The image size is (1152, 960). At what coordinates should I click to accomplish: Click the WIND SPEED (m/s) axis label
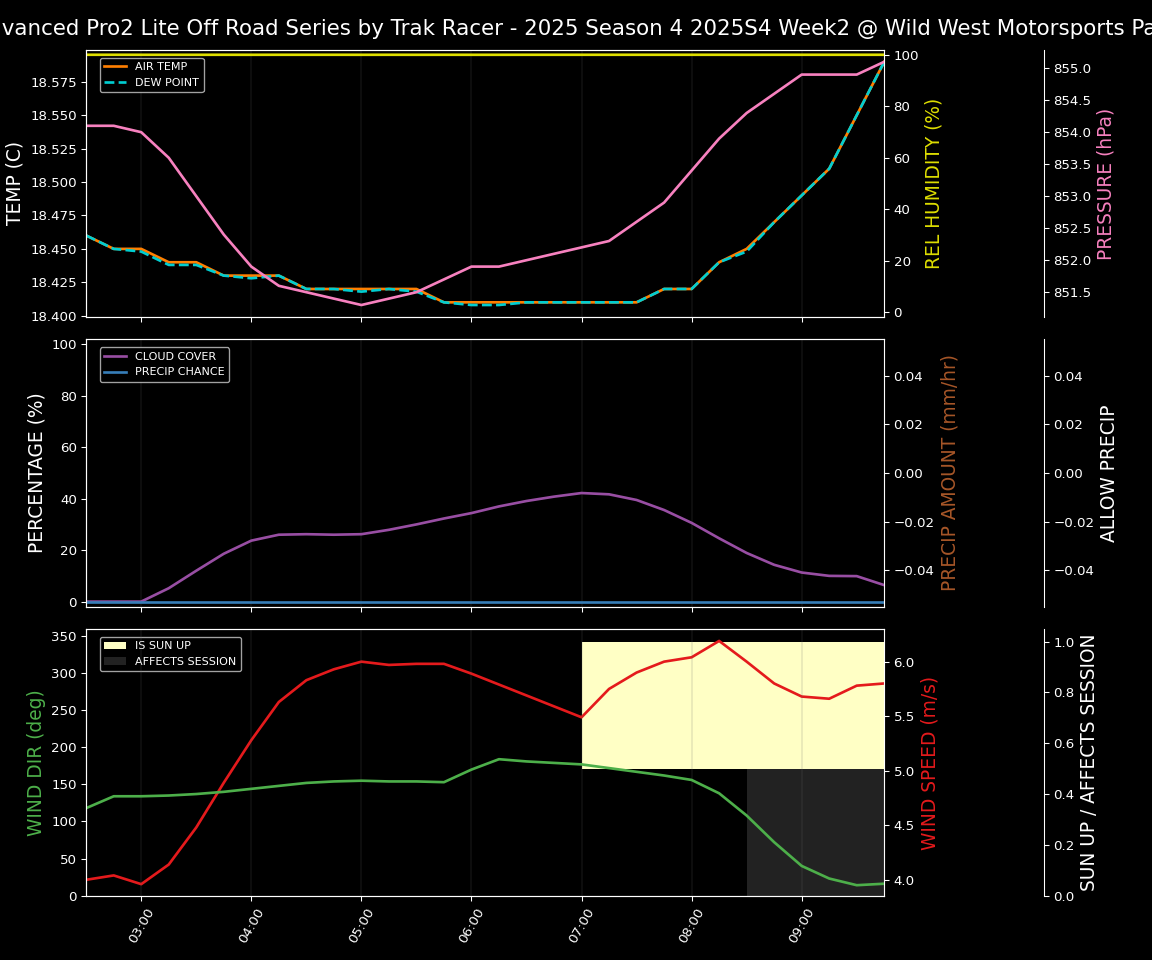(929, 762)
